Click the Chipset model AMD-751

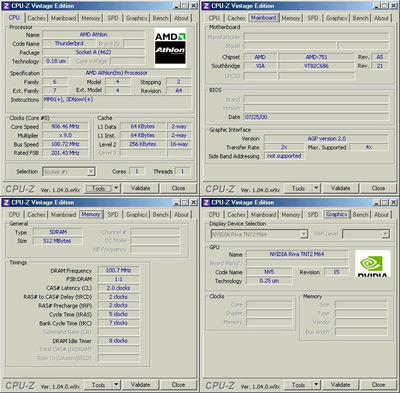click(x=316, y=57)
